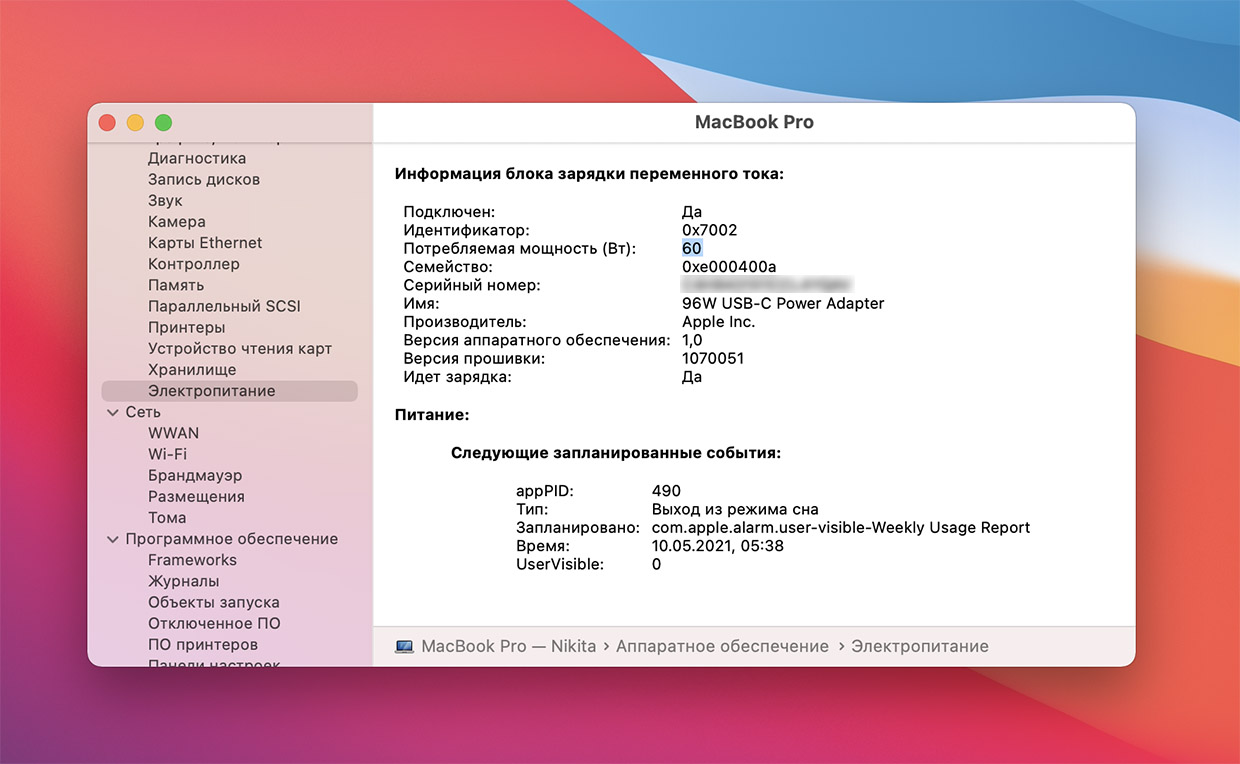Click the MacBook Pro window title
The image size is (1240, 764).
754,122
